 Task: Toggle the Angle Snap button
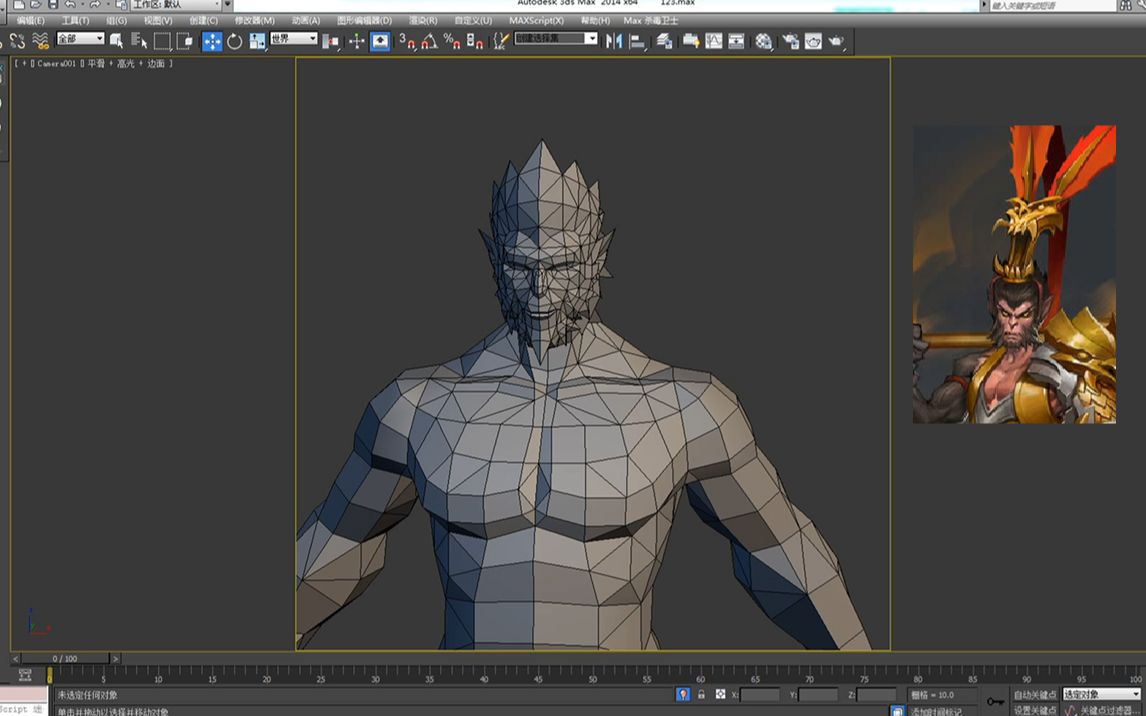[429, 41]
